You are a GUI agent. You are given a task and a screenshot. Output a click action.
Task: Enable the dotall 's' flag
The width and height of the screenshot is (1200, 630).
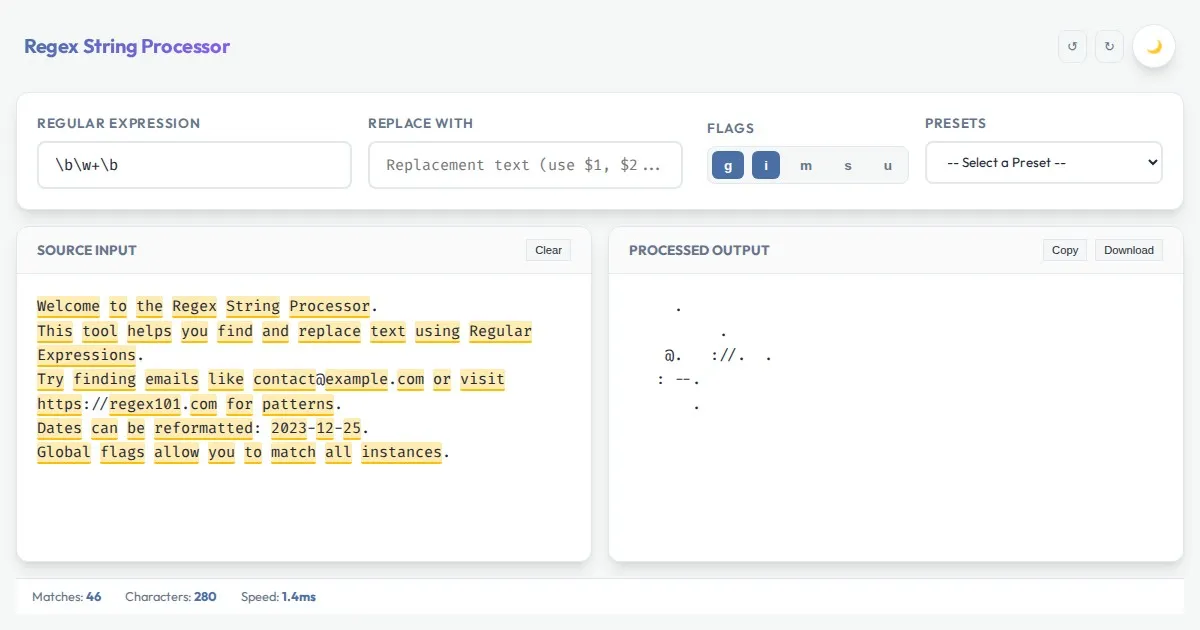click(x=848, y=165)
